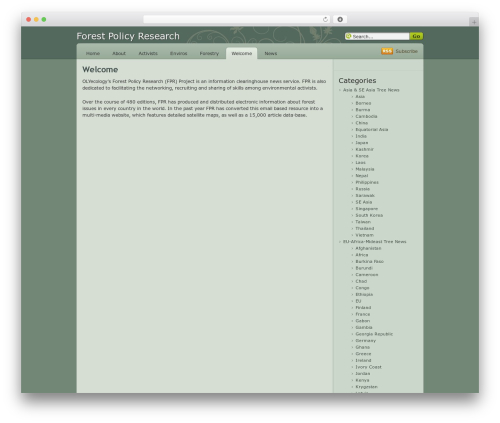Open the Activists tab

148,53
